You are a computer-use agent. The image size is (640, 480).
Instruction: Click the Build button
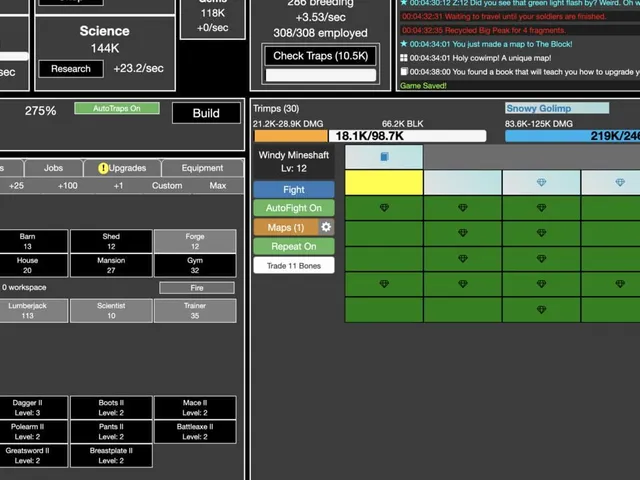tap(206, 113)
